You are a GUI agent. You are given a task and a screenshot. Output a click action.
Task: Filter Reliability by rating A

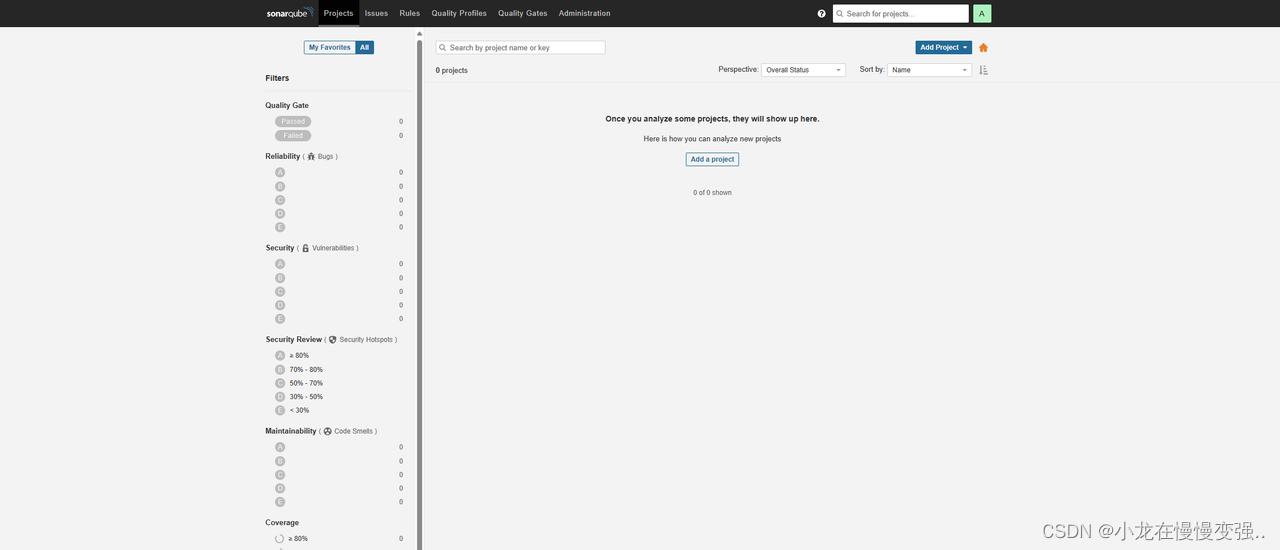[x=280, y=173]
